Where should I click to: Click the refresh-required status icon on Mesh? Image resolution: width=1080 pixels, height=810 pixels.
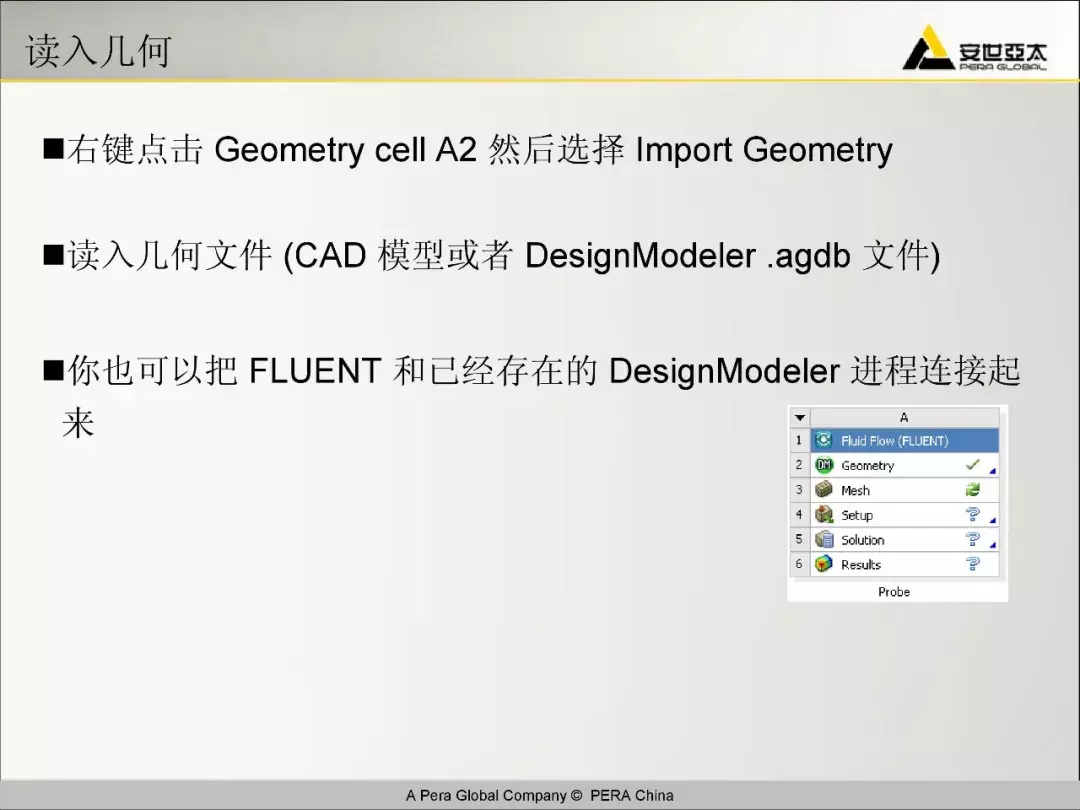pos(972,490)
